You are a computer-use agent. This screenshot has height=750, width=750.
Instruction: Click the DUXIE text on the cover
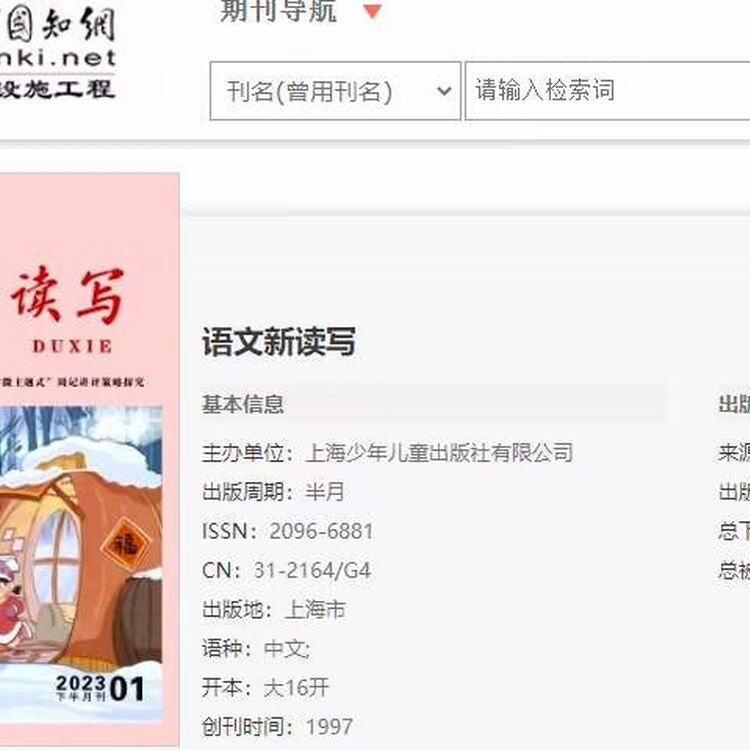[x=73, y=346]
